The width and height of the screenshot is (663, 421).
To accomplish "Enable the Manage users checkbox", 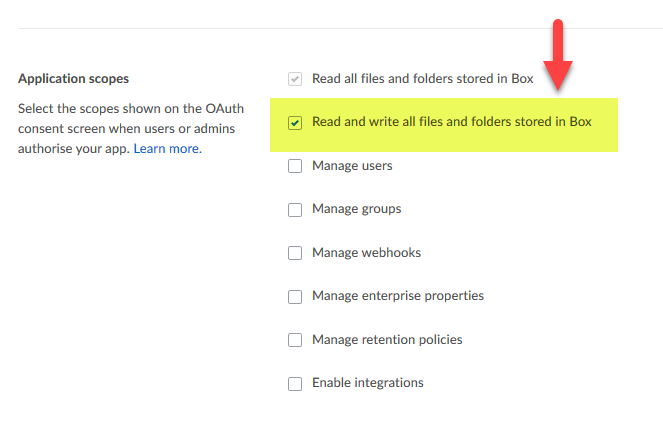I will coord(295,167).
